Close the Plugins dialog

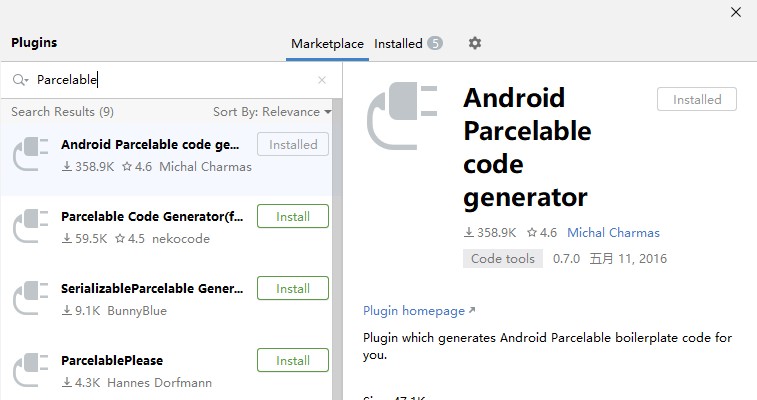tap(736, 12)
